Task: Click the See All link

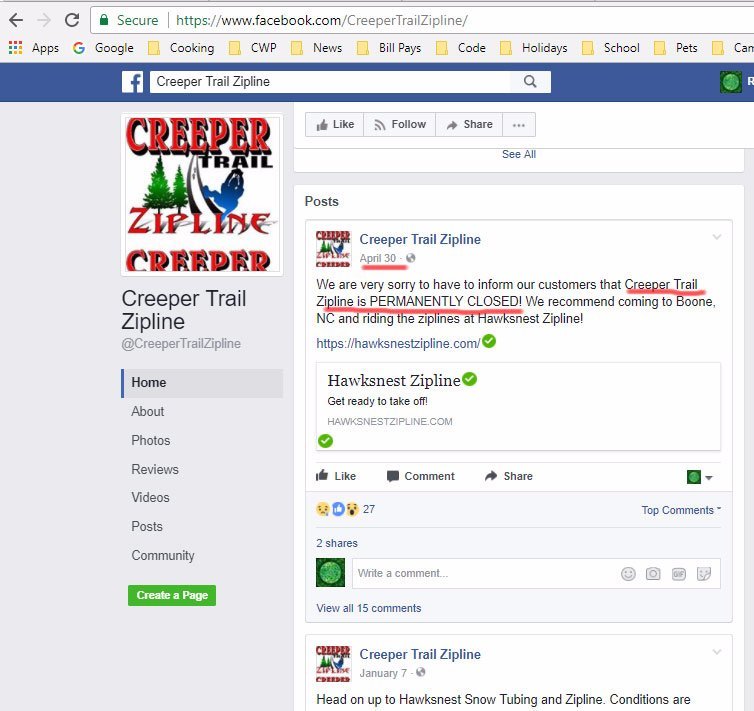Action: tap(518, 154)
